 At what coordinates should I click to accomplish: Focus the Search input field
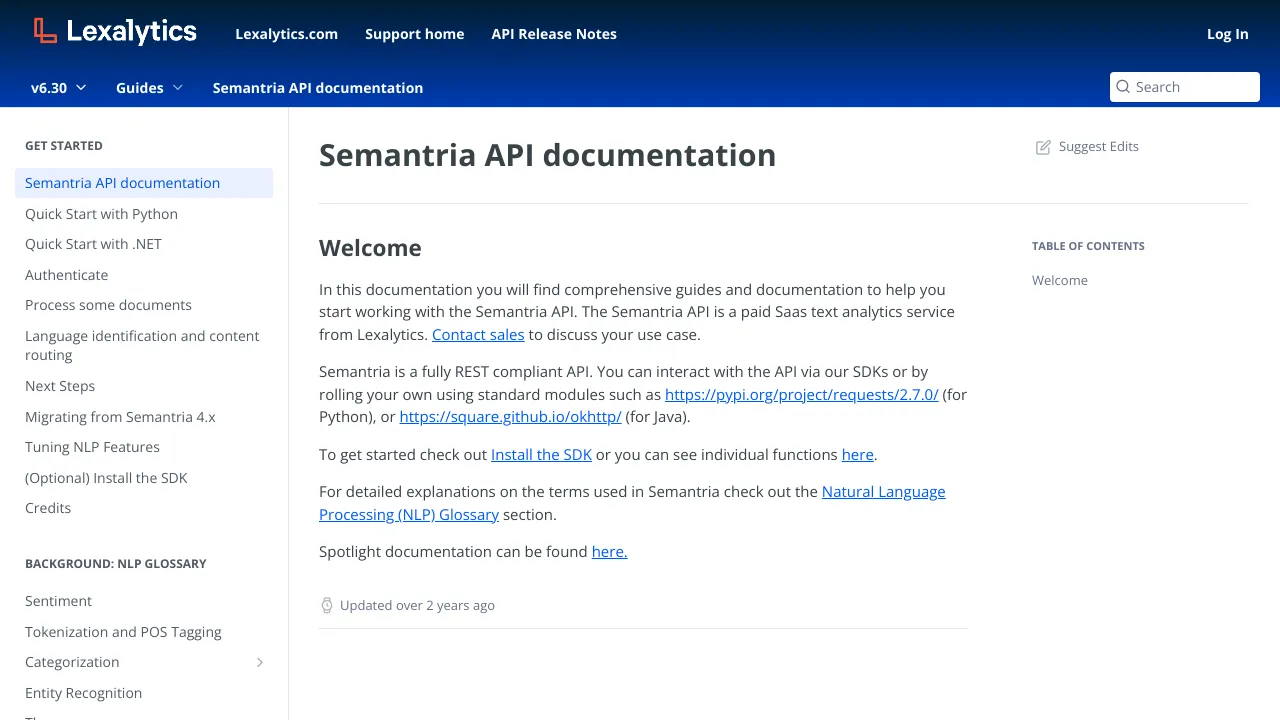1185,87
